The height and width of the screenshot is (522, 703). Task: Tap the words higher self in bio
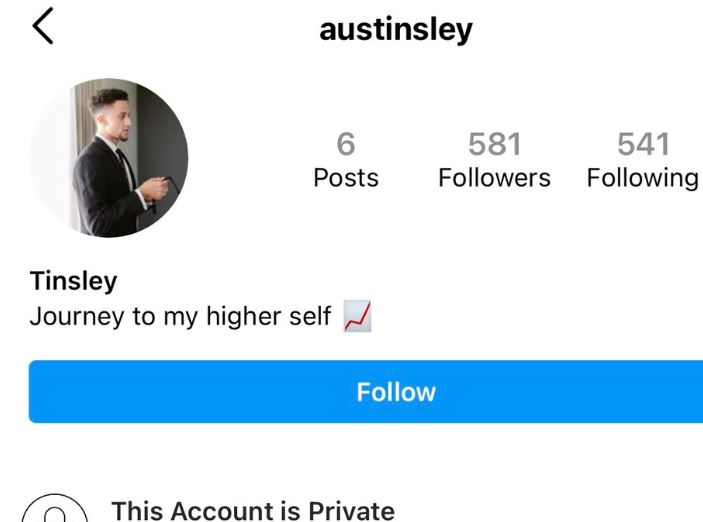pos(269,316)
